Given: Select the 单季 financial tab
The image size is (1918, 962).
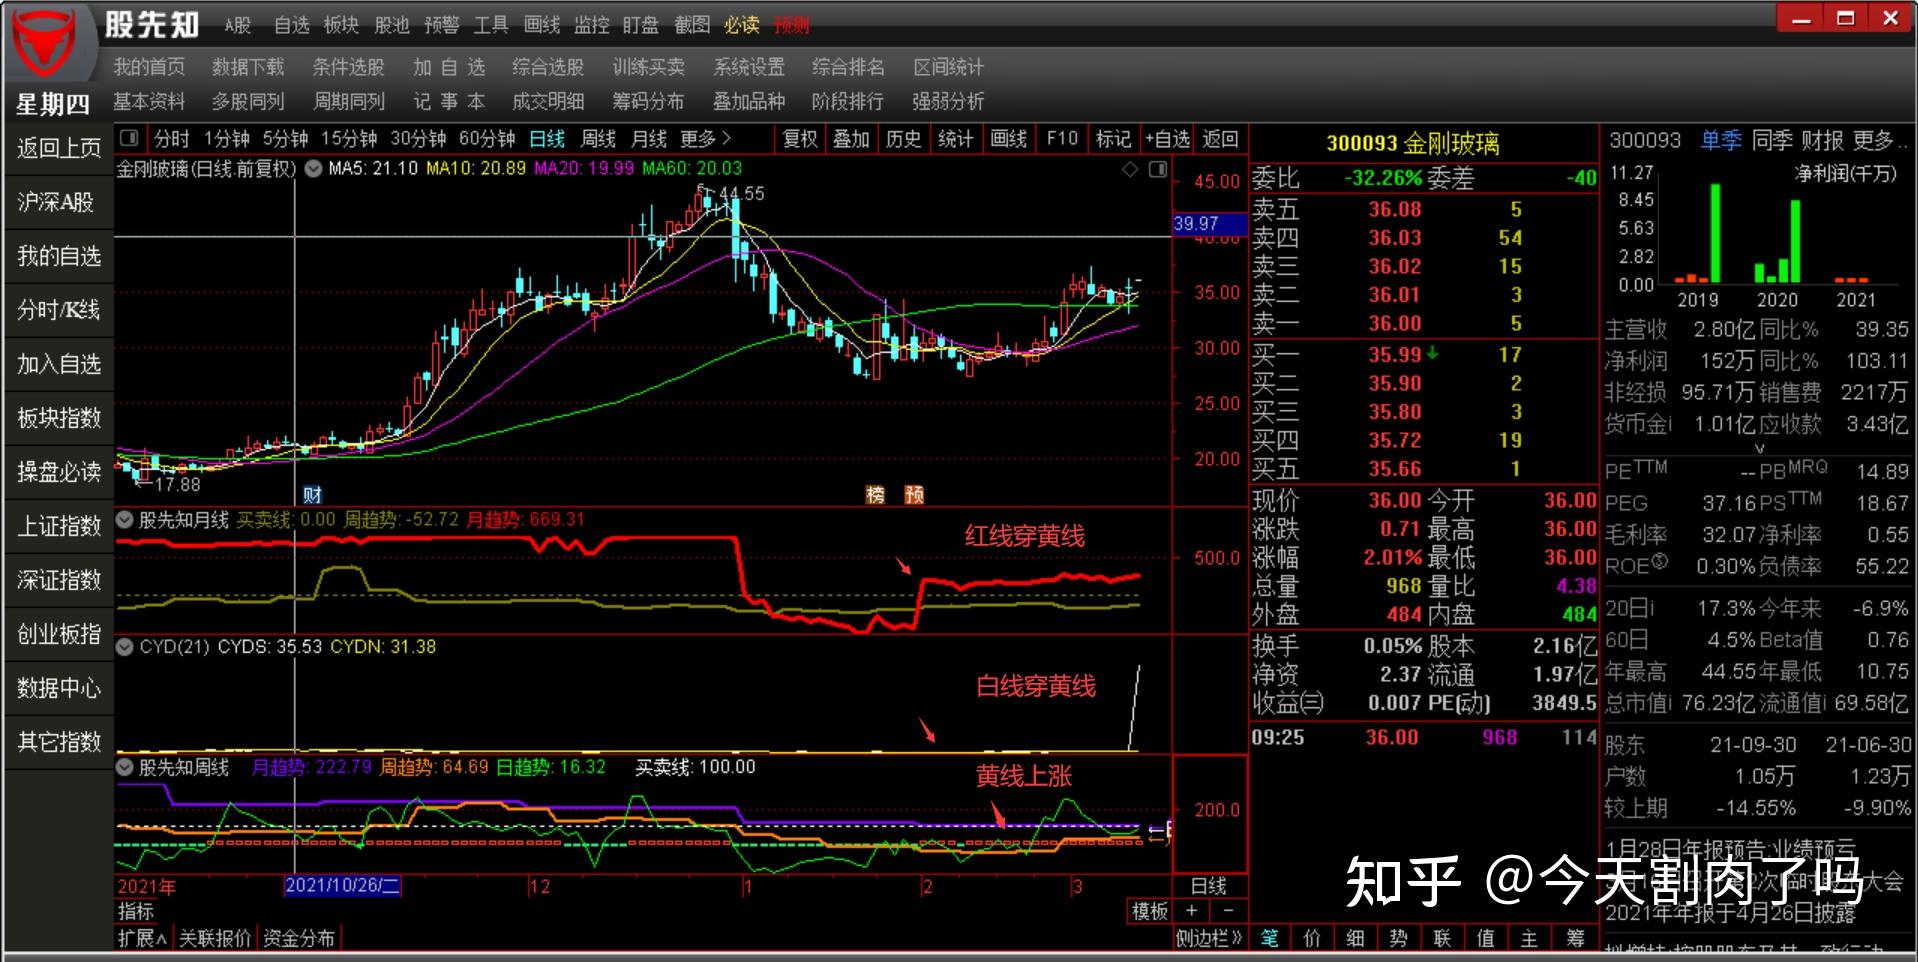Looking at the screenshot, I should (x=1721, y=141).
